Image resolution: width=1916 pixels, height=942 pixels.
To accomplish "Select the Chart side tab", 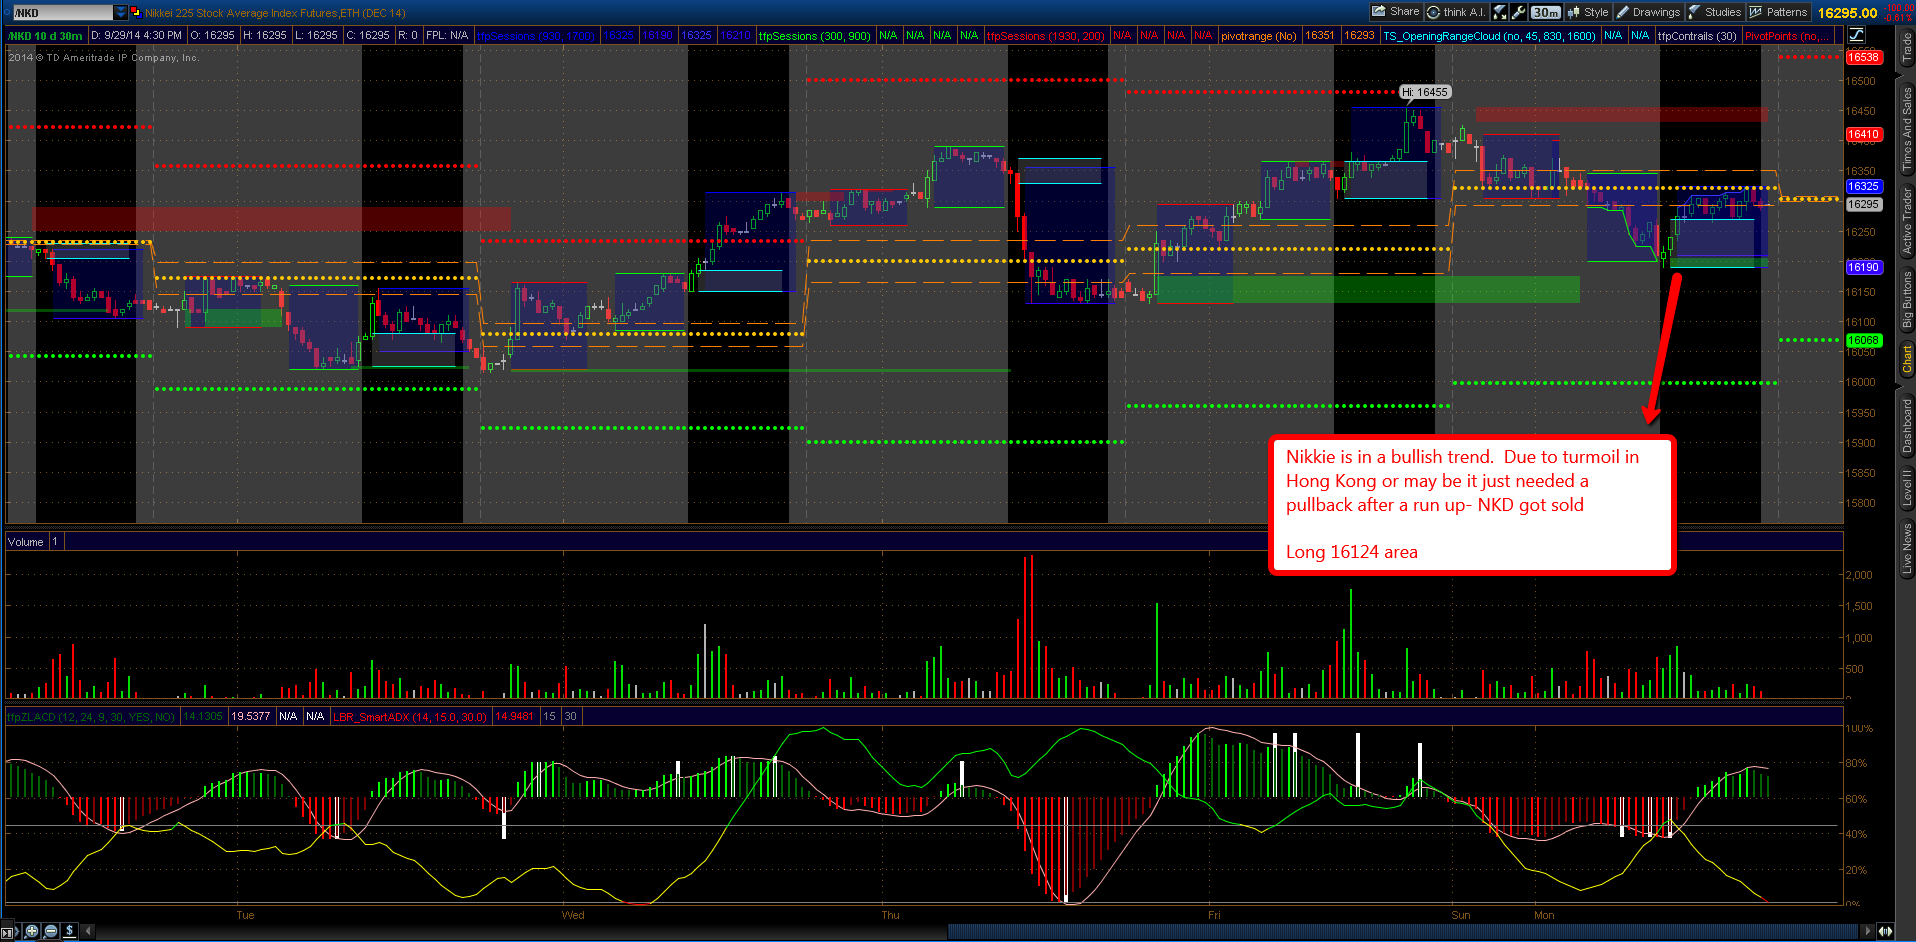I will pos(1907,359).
